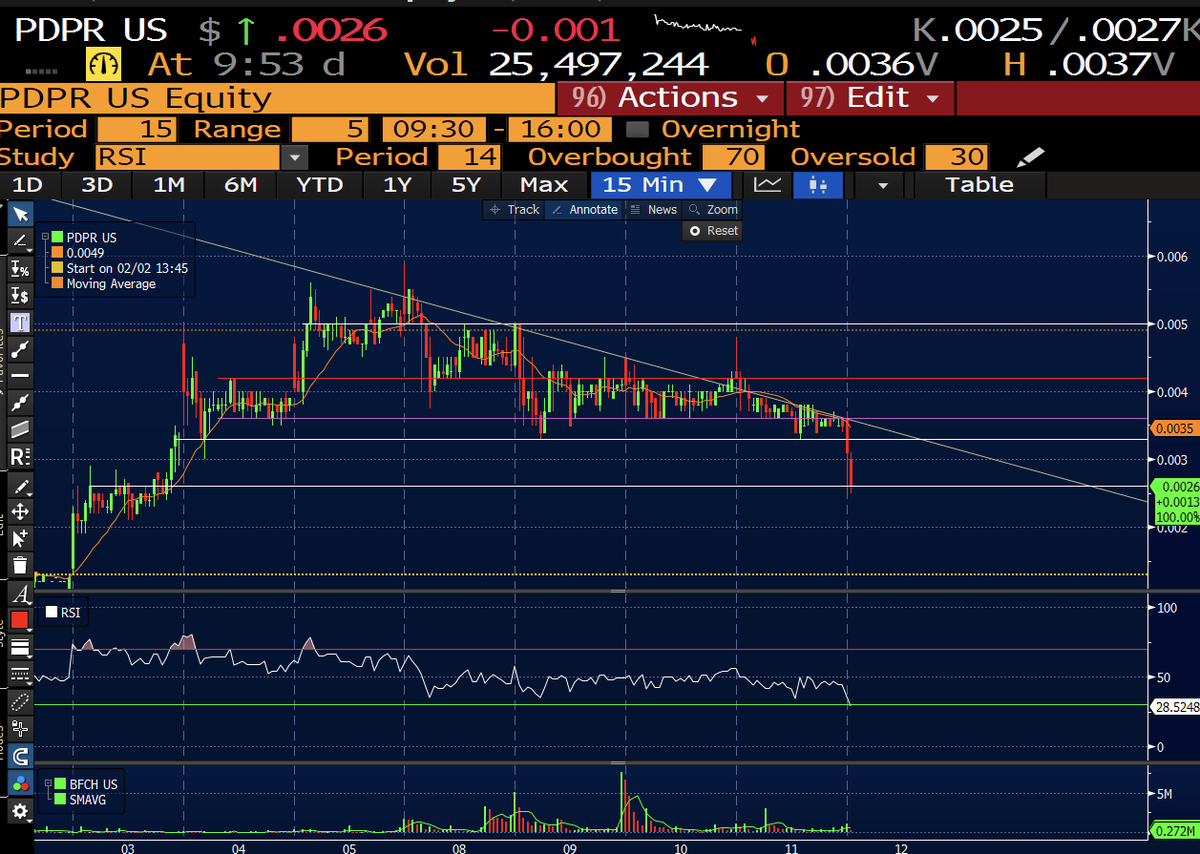Click the trash delete annotation icon
1200x854 pixels.
pos(20,566)
